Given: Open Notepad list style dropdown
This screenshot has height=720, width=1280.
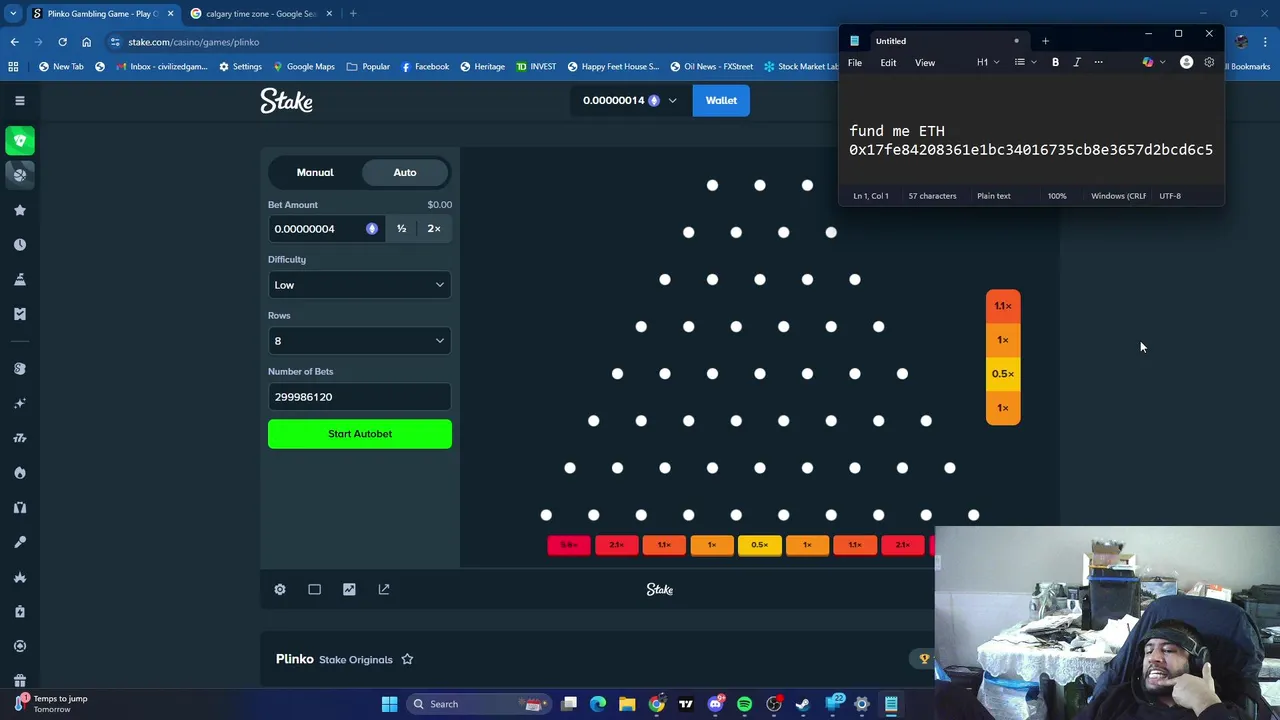Looking at the screenshot, I should [x=1024, y=62].
